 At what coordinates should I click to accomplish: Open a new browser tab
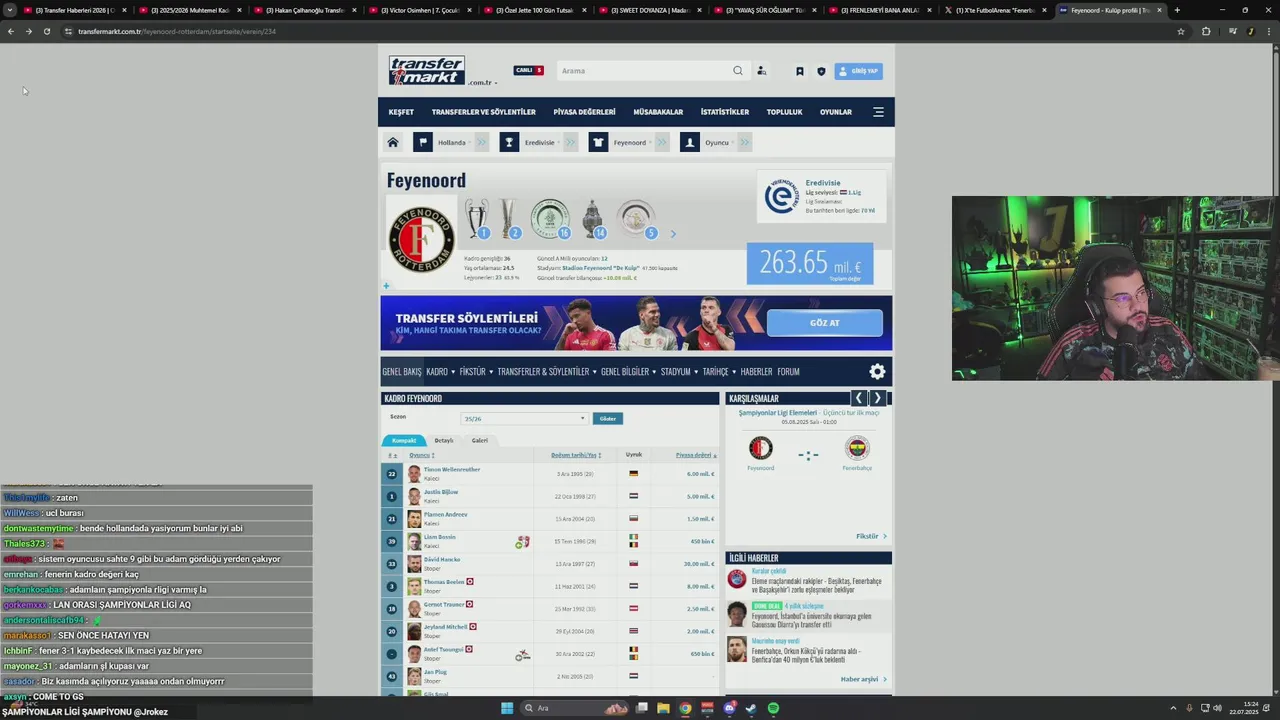pos(1177,10)
